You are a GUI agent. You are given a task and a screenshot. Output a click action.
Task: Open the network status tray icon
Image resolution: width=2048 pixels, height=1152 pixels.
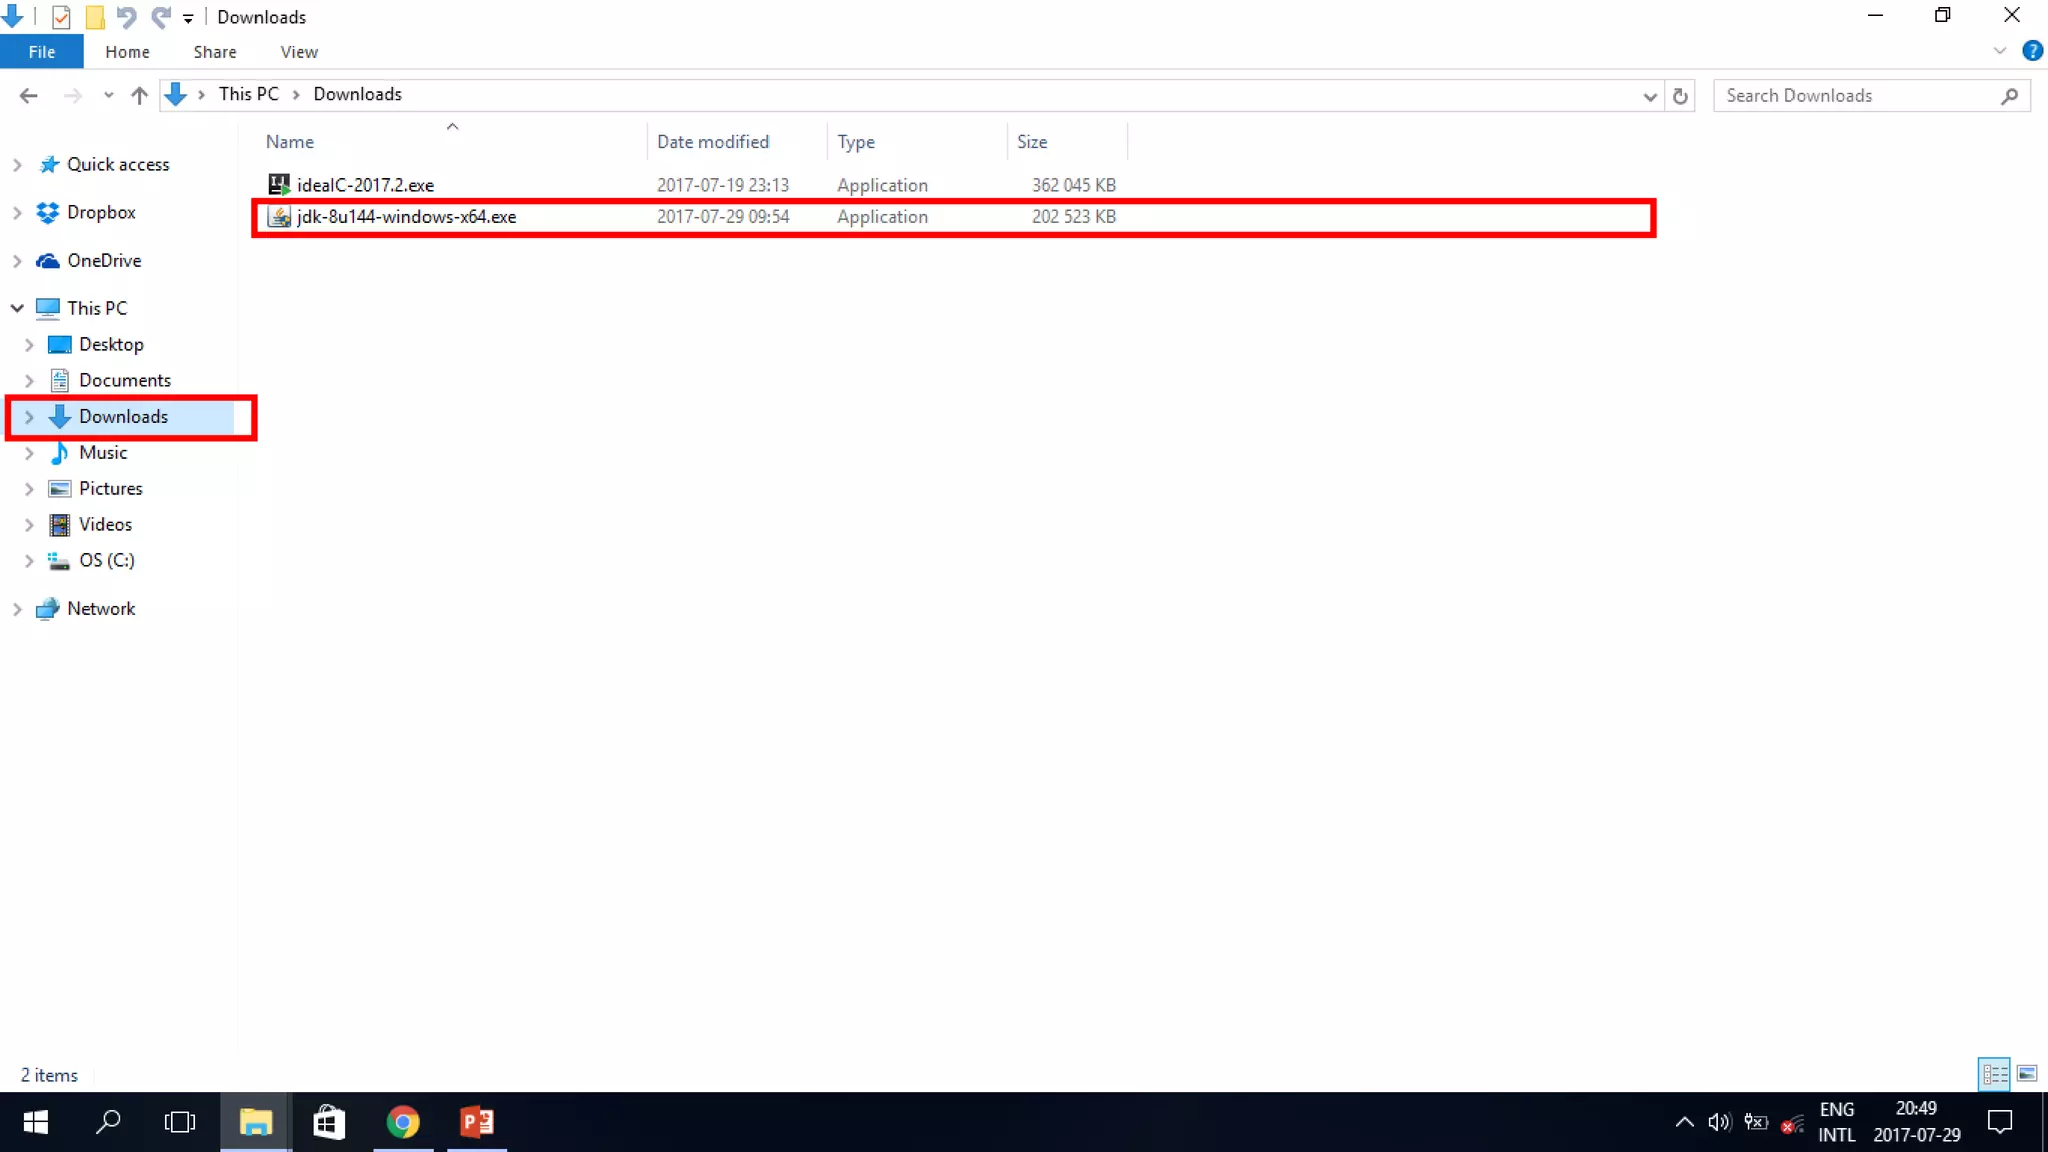pos(1792,1124)
